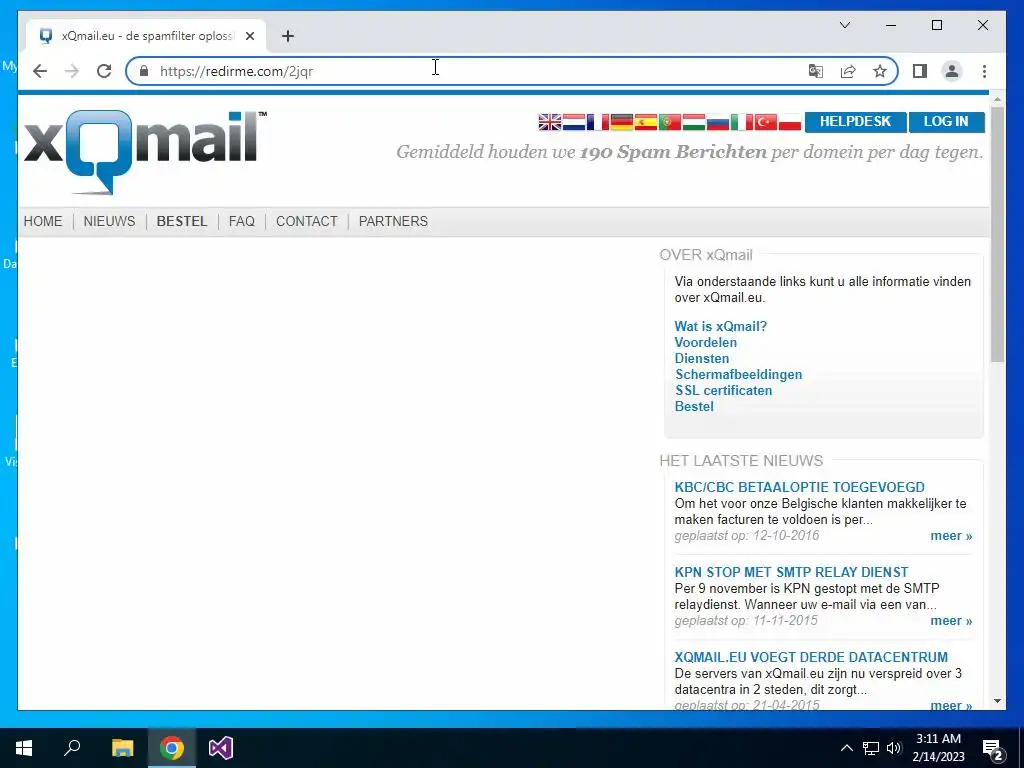Click 'meer »' under KPN news

[951, 620]
